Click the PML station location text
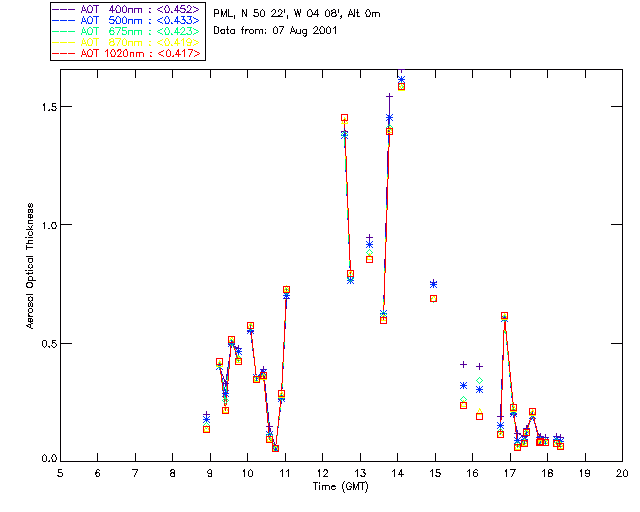Image resolution: width=640 pixels, height=512 pixels. tap(297, 14)
